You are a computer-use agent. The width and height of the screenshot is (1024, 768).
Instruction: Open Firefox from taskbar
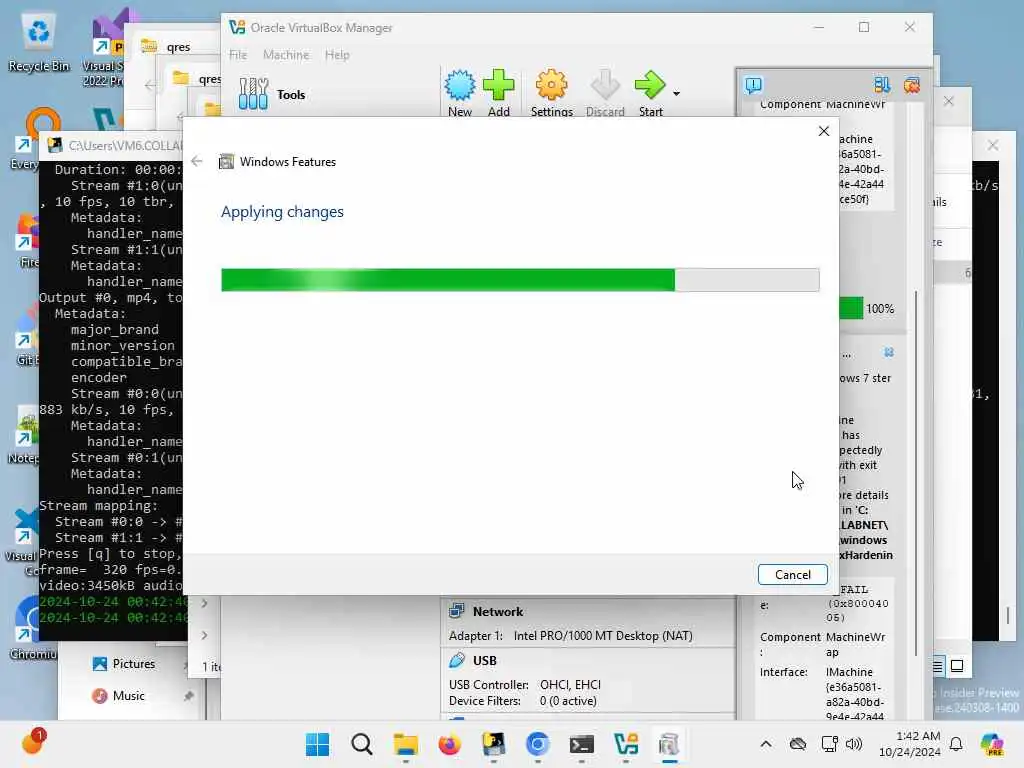click(449, 744)
